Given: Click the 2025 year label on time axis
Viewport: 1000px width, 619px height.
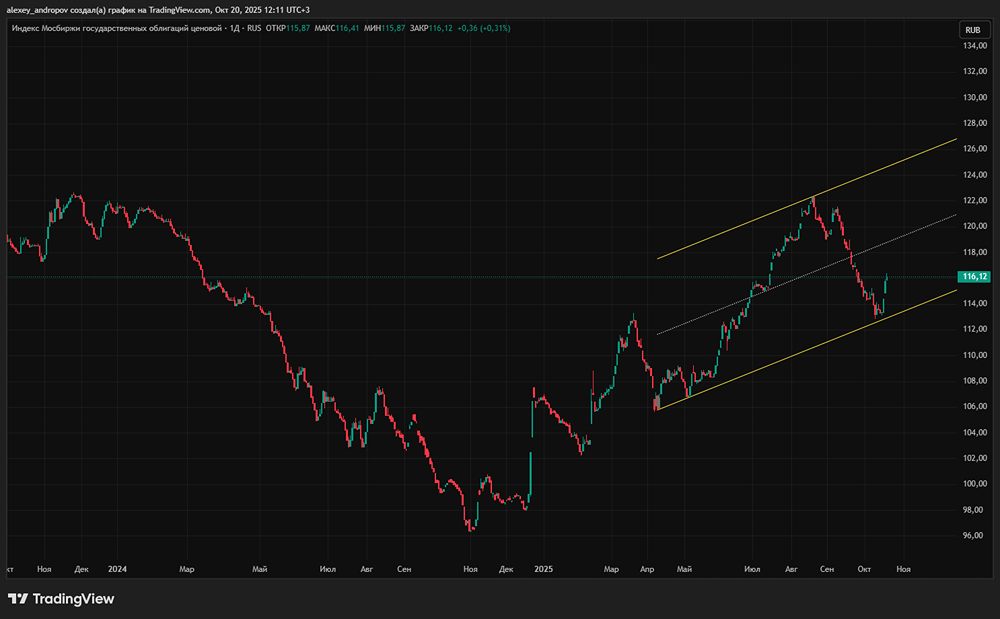Looking at the screenshot, I should point(543,569).
